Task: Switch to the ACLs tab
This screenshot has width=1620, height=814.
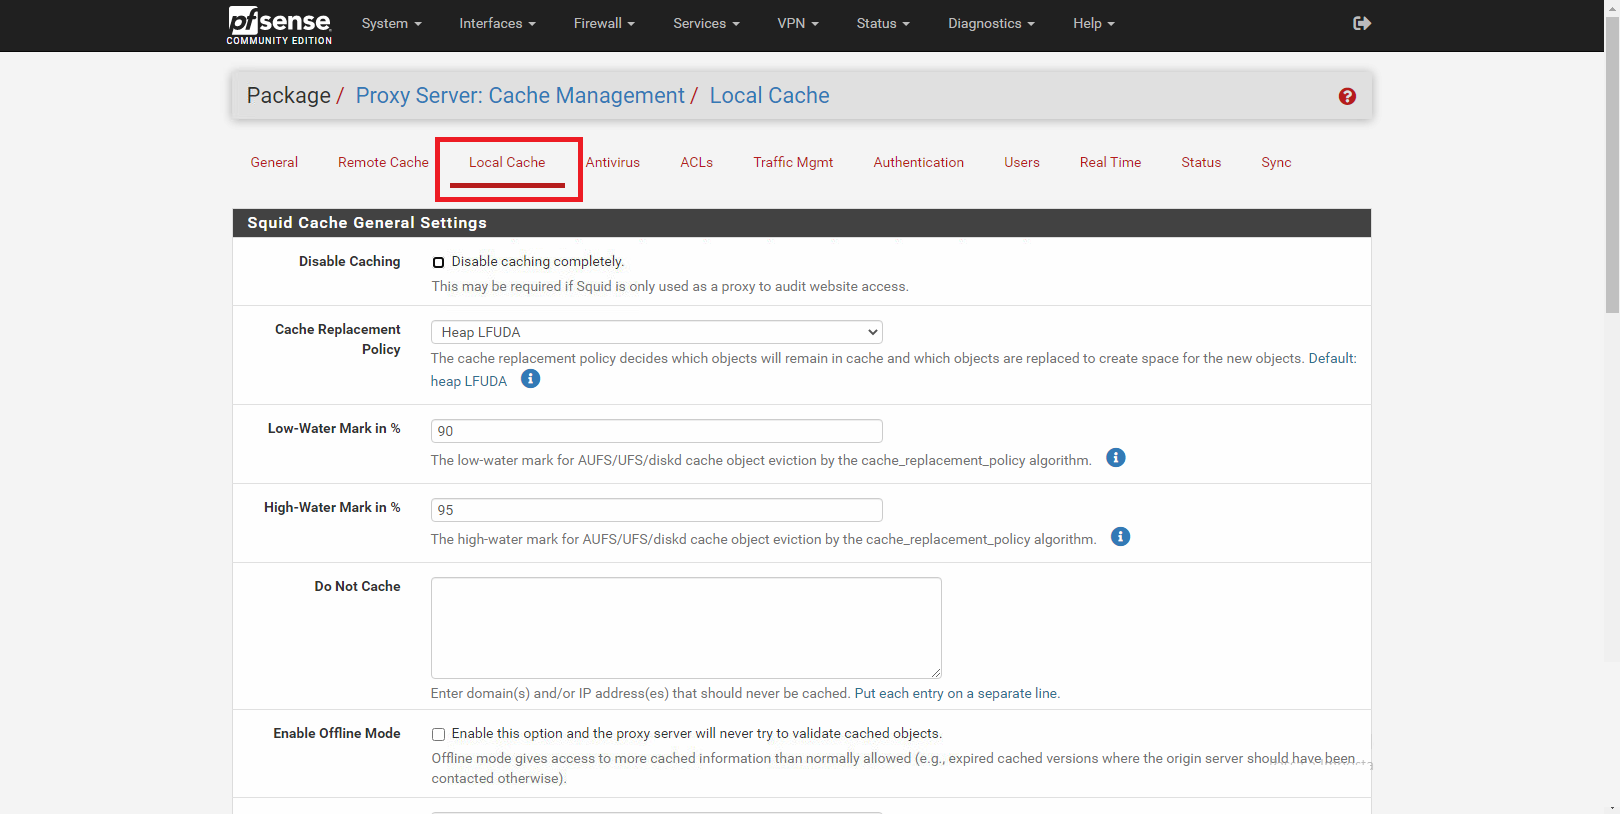Action: pos(697,162)
